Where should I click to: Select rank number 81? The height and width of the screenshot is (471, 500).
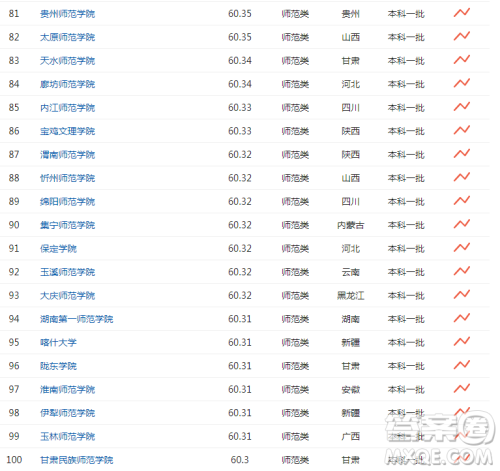click(x=14, y=14)
